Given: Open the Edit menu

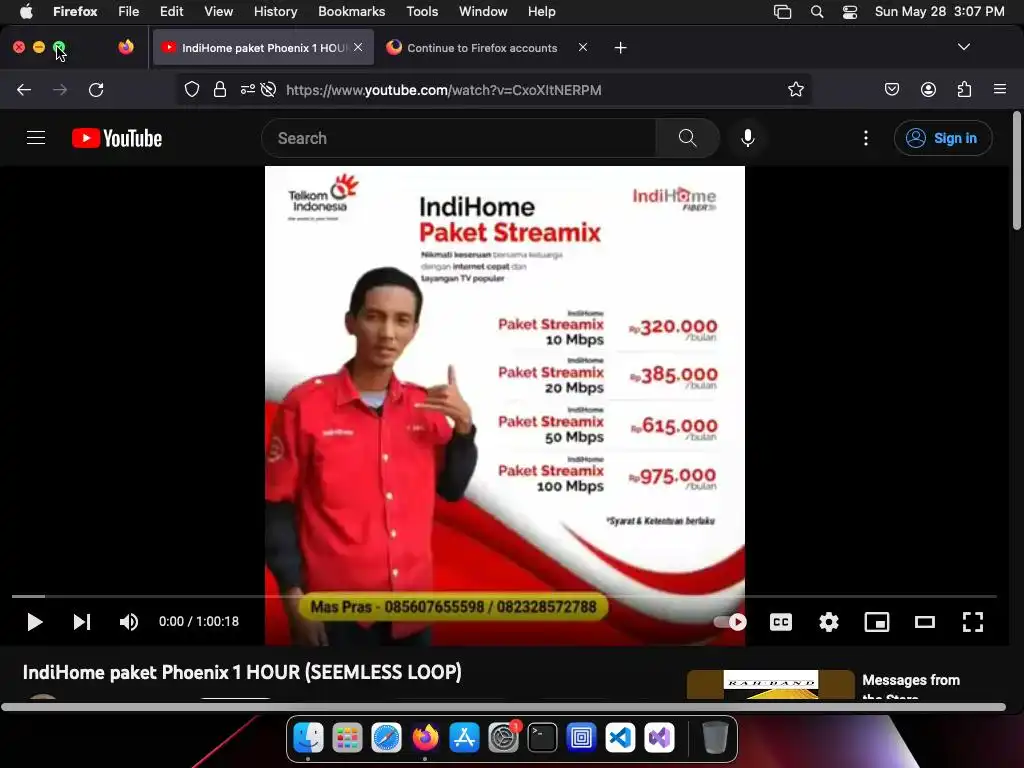Looking at the screenshot, I should [171, 11].
